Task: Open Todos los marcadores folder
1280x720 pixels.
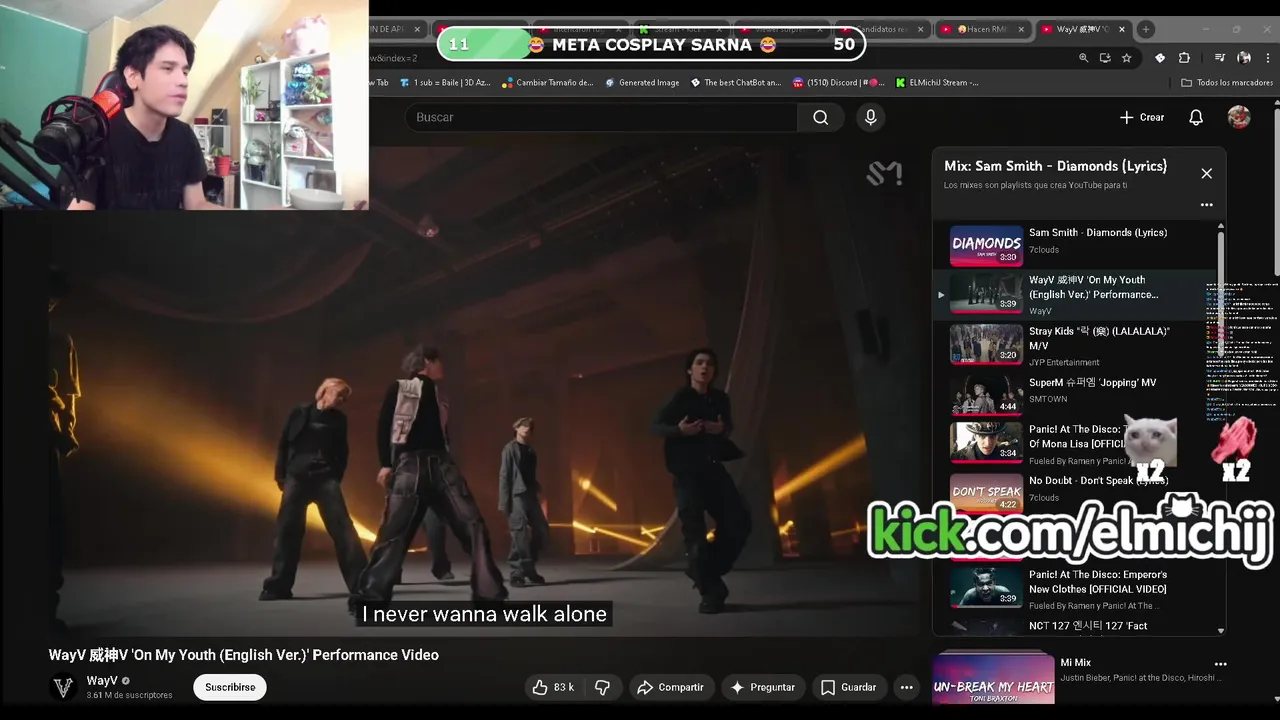Action: coord(1226,83)
